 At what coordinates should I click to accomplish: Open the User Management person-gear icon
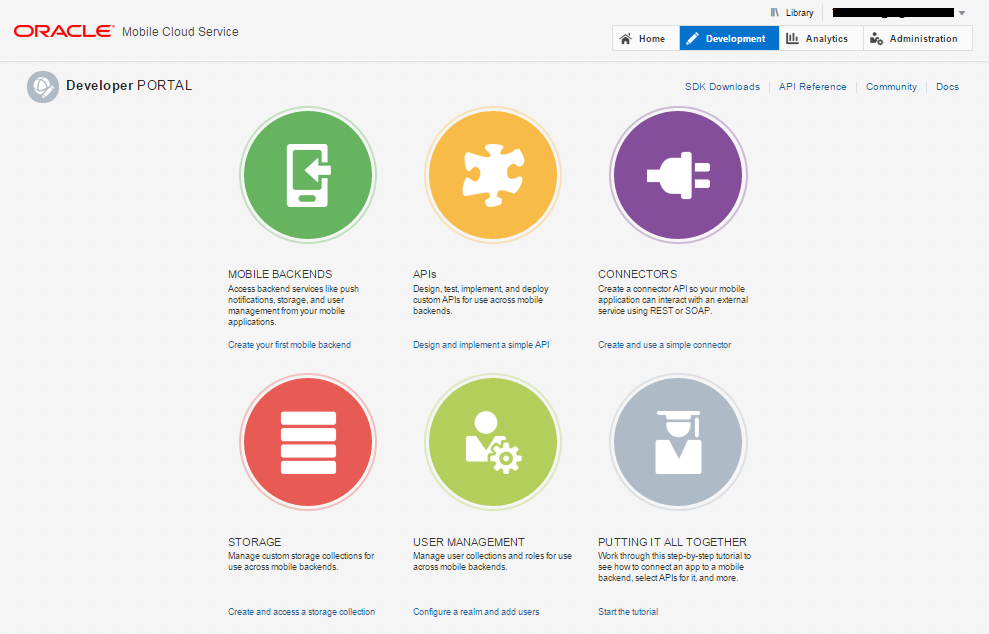tap(493, 442)
